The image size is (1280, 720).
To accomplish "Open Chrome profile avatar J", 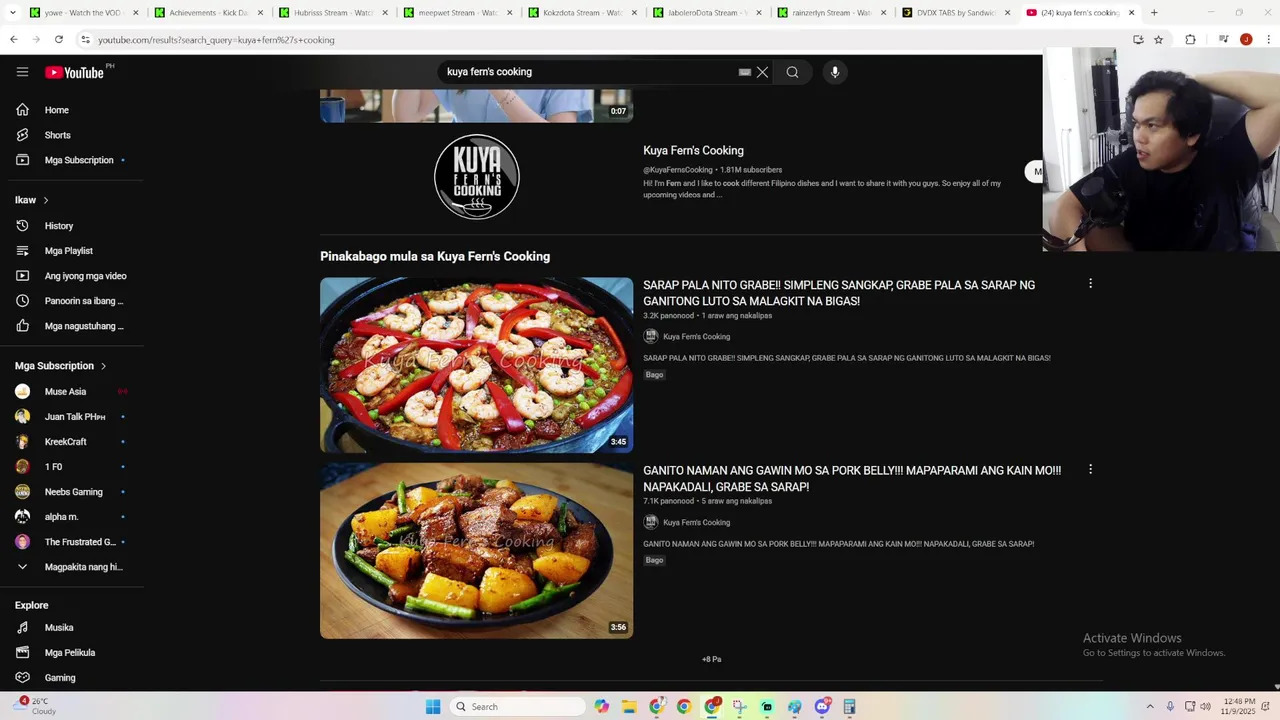I will coord(1246,40).
